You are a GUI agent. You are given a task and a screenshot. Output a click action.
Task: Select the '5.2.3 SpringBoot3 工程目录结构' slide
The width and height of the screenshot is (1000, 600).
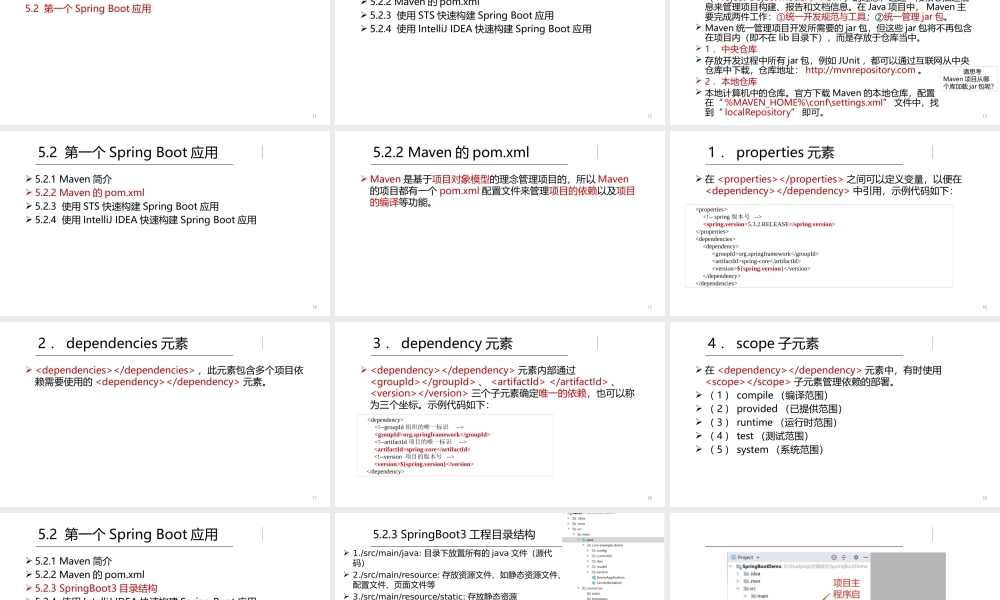pos(499,557)
